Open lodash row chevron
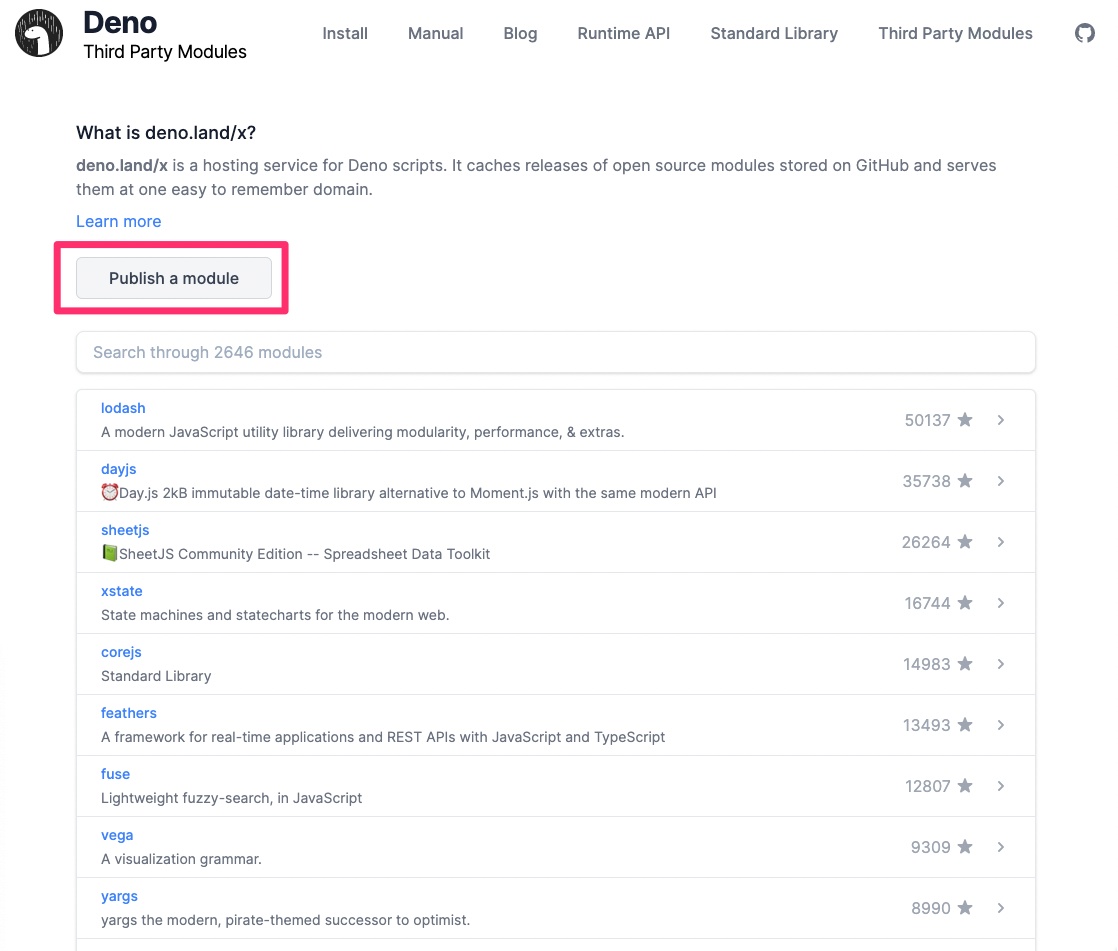 [1001, 420]
